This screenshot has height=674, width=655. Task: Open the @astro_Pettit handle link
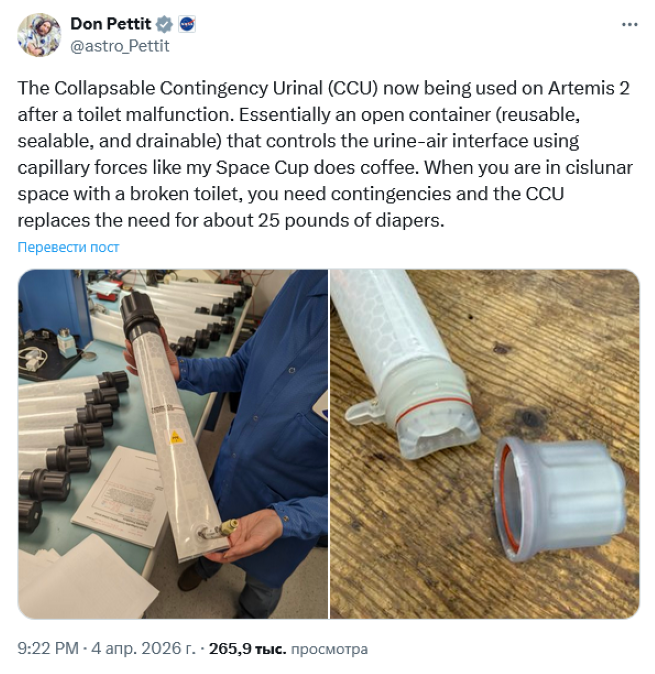[x=120, y=46]
